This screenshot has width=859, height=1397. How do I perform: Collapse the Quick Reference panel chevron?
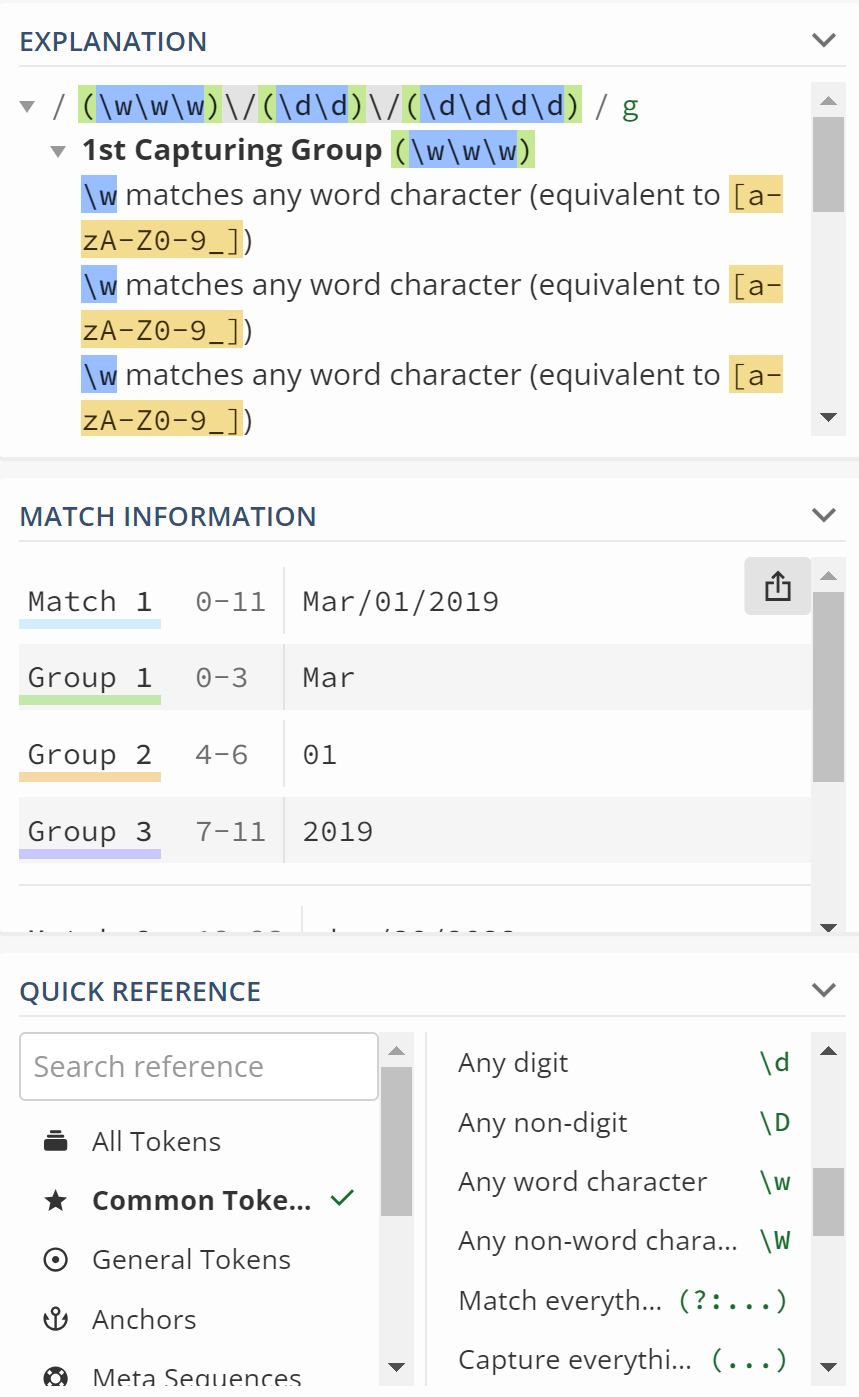coord(824,991)
